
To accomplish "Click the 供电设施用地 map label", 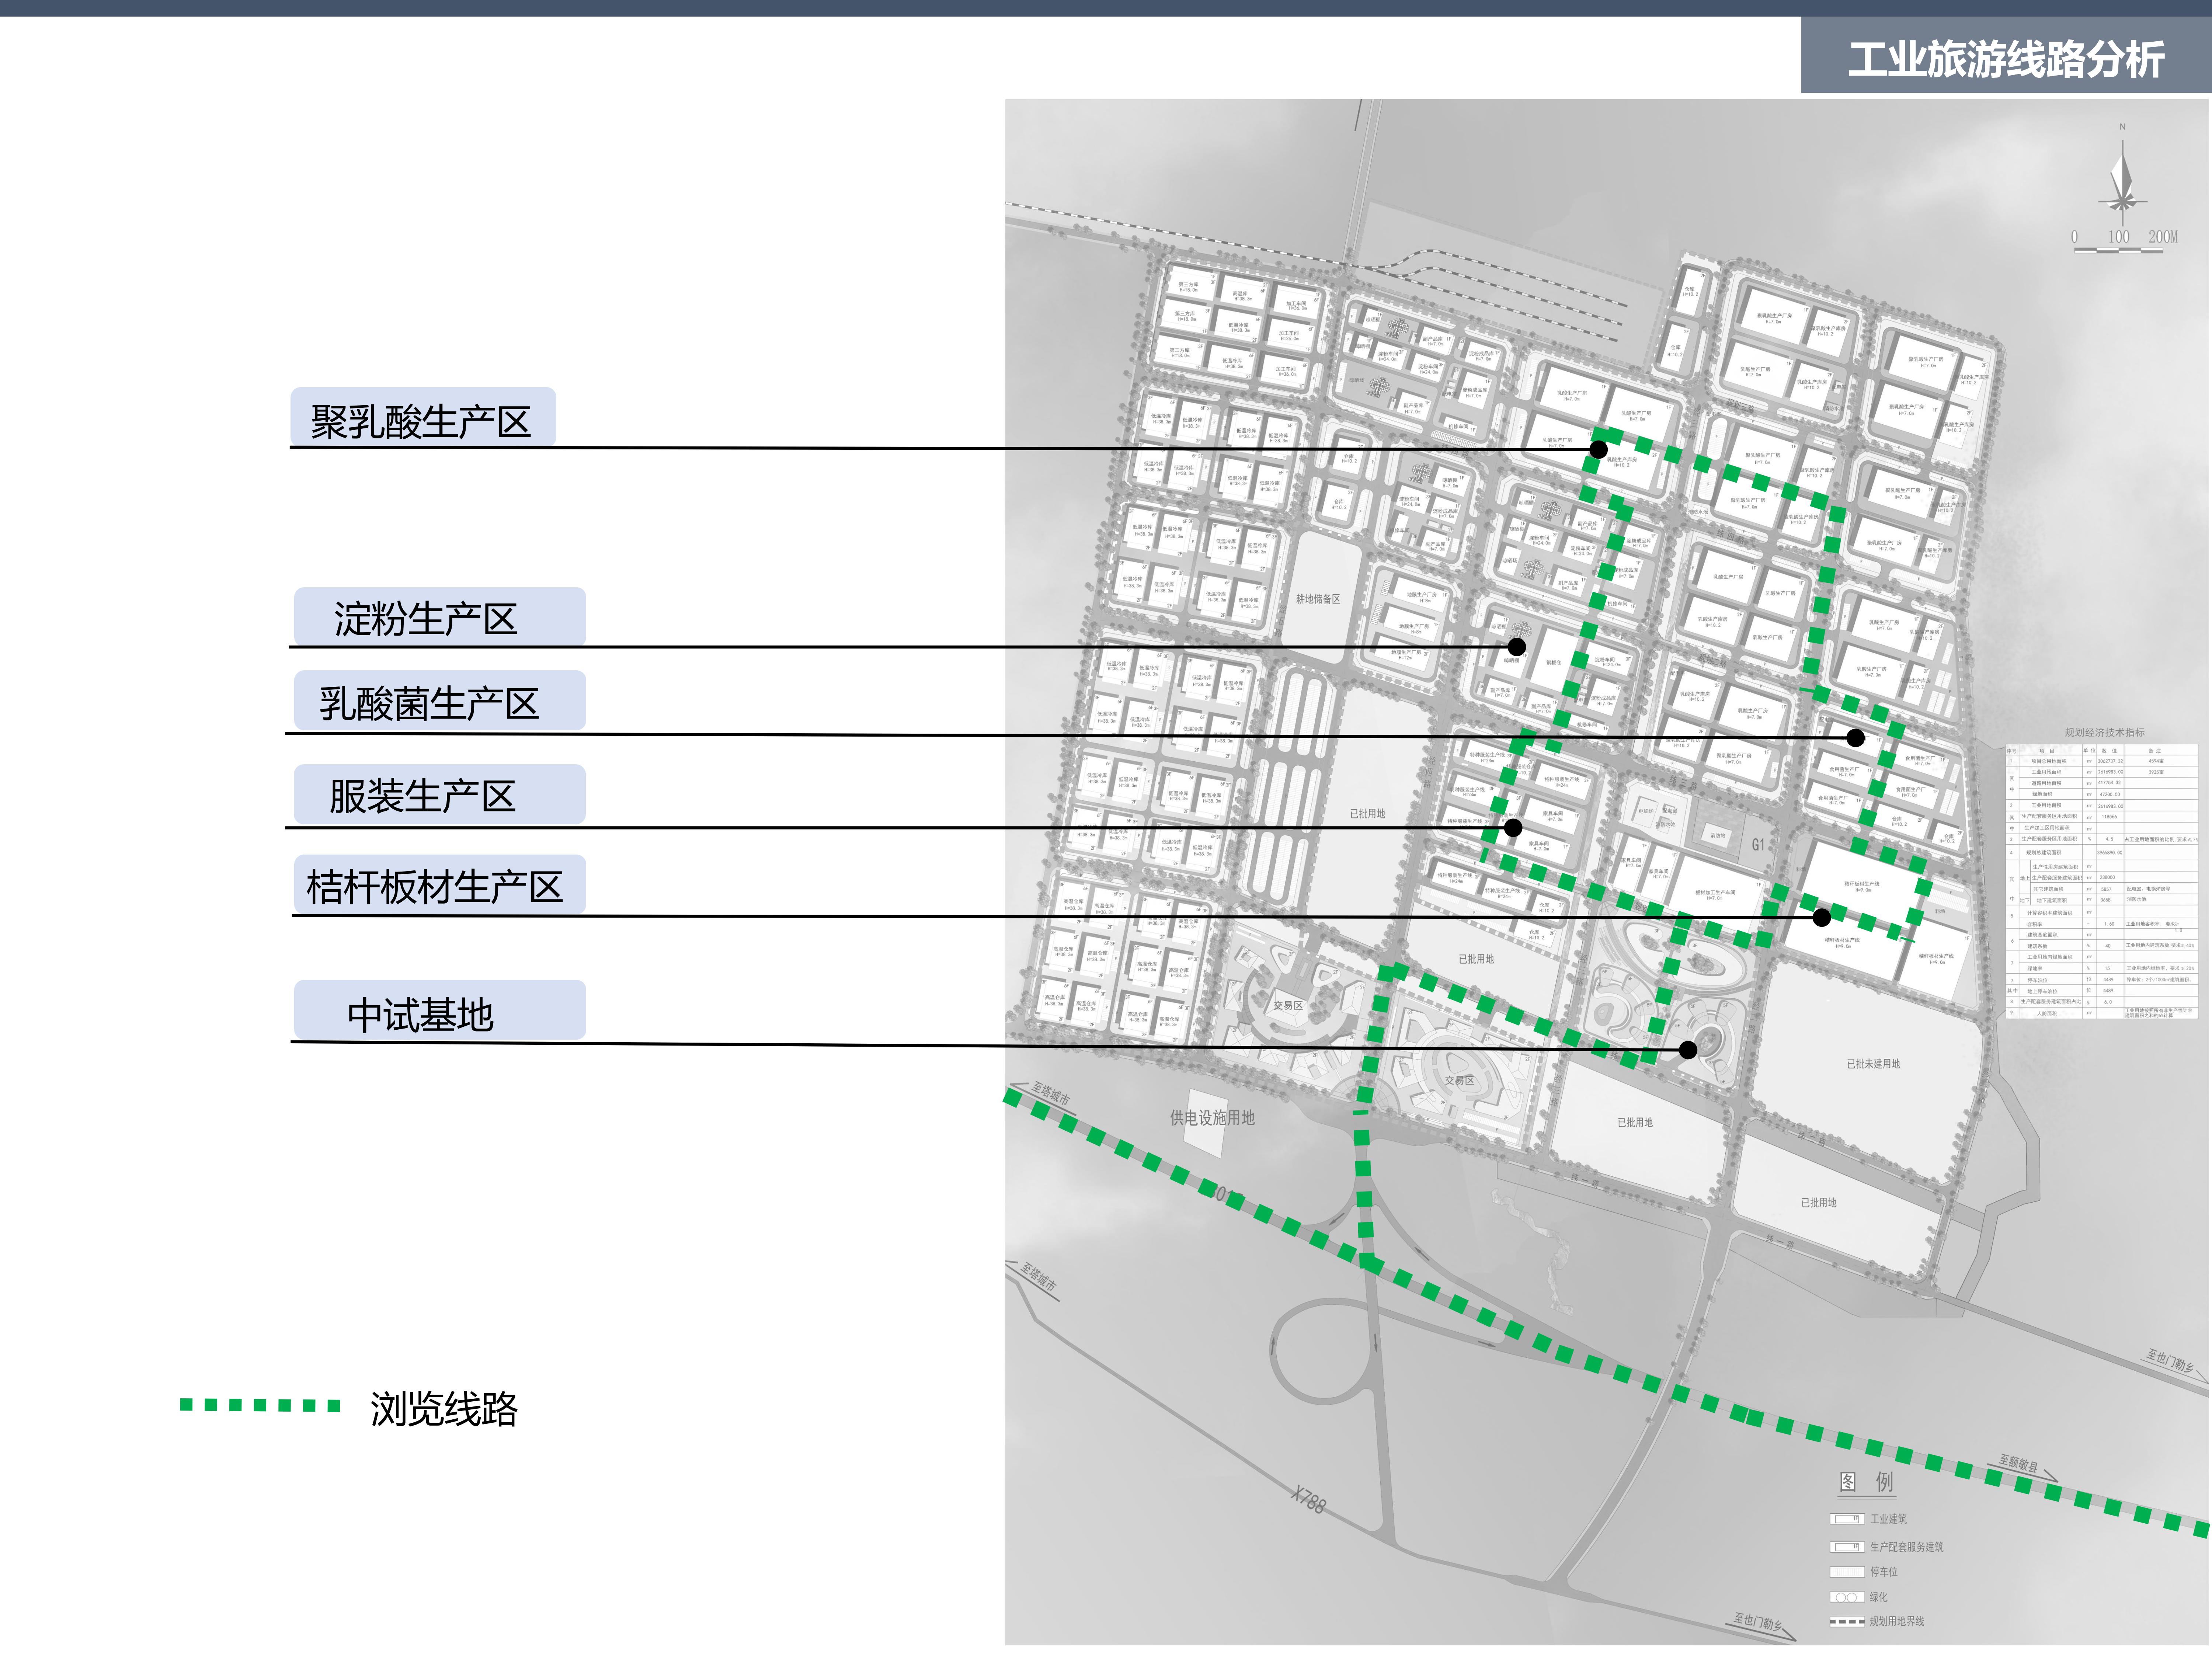I will 1212,1118.
